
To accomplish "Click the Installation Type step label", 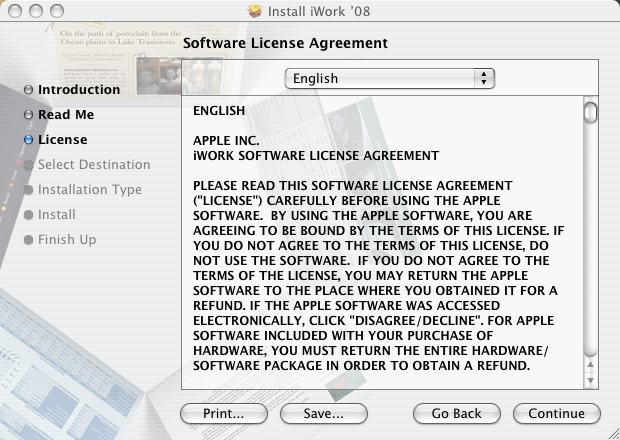I will (x=90, y=190).
